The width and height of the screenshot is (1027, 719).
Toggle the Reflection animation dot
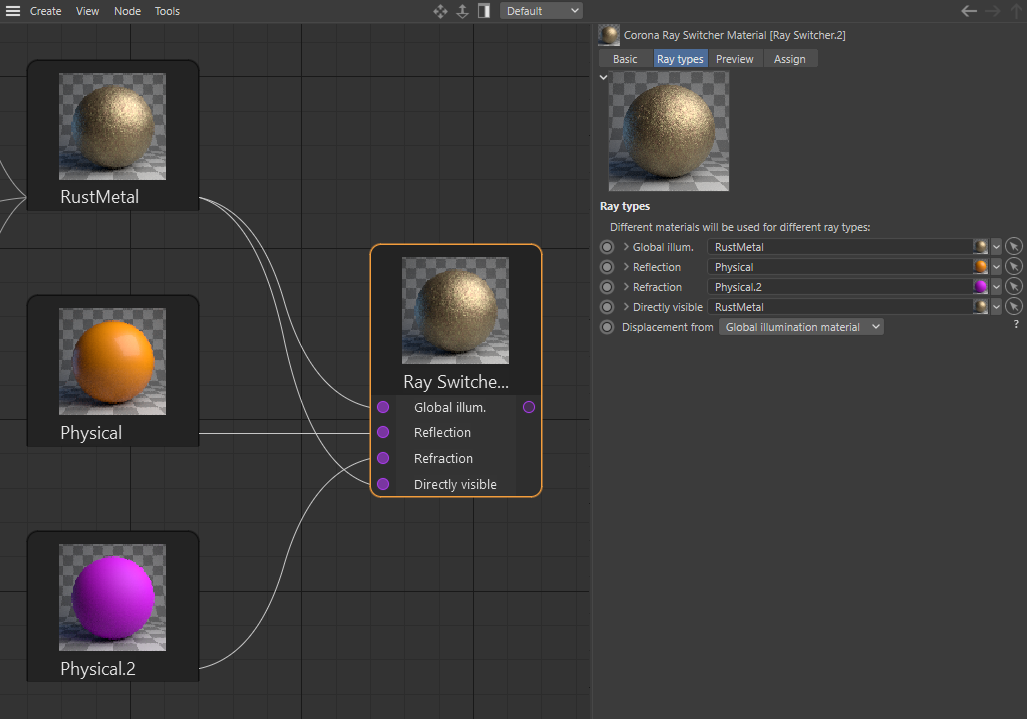coord(607,267)
